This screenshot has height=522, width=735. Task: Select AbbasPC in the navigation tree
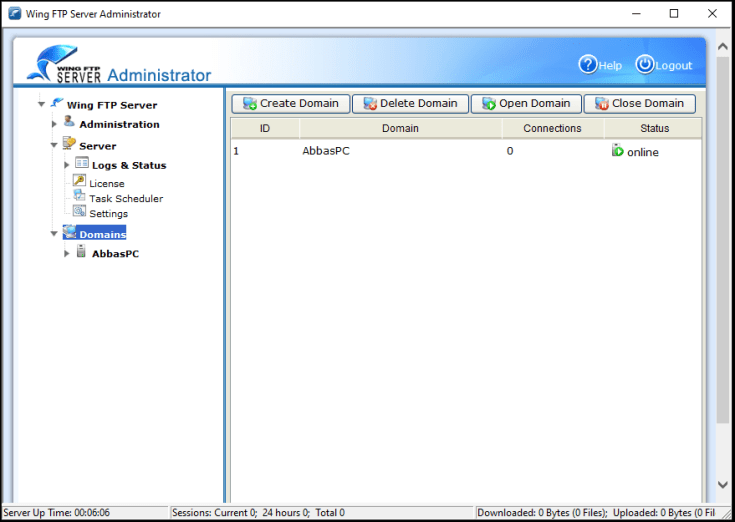pyautogui.click(x=115, y=254)
